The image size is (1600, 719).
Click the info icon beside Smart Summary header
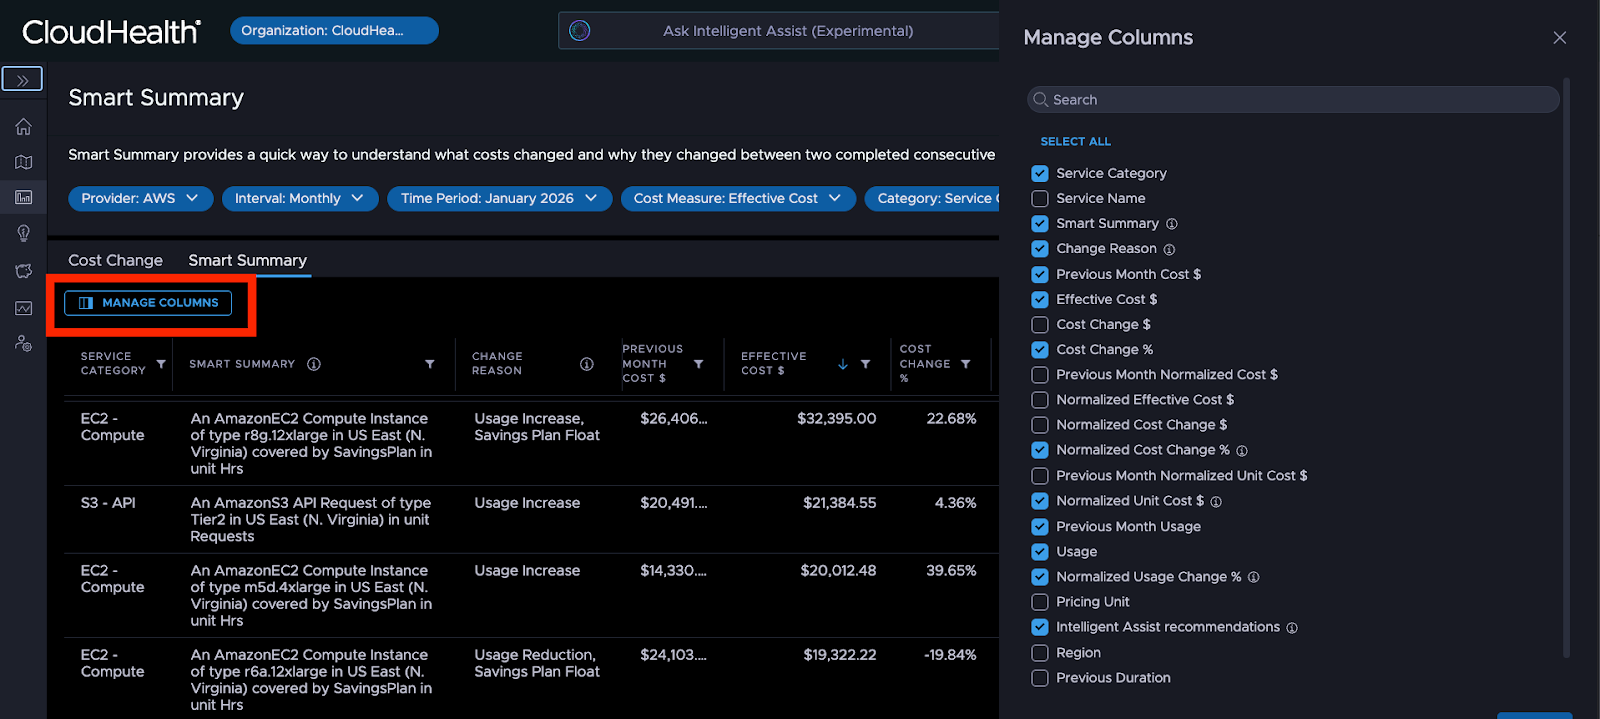(314, 364)
